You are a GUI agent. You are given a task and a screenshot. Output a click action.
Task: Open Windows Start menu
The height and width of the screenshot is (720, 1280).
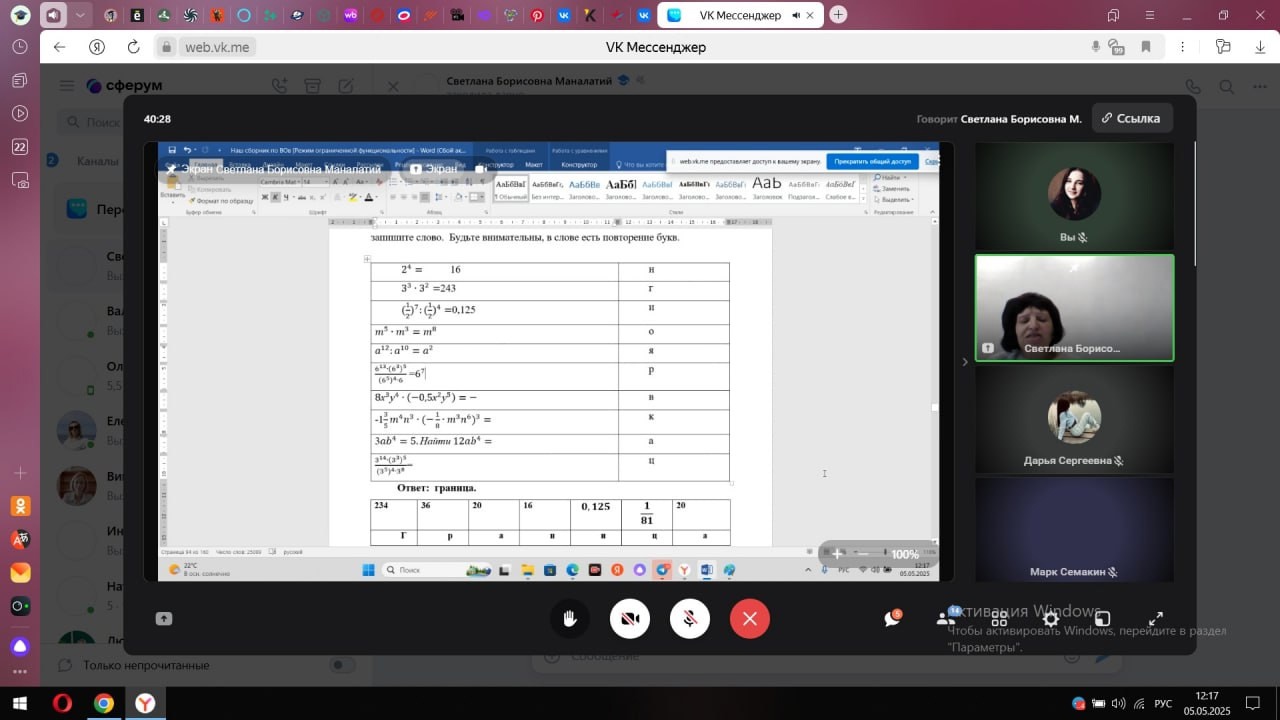tap(19, 703)
